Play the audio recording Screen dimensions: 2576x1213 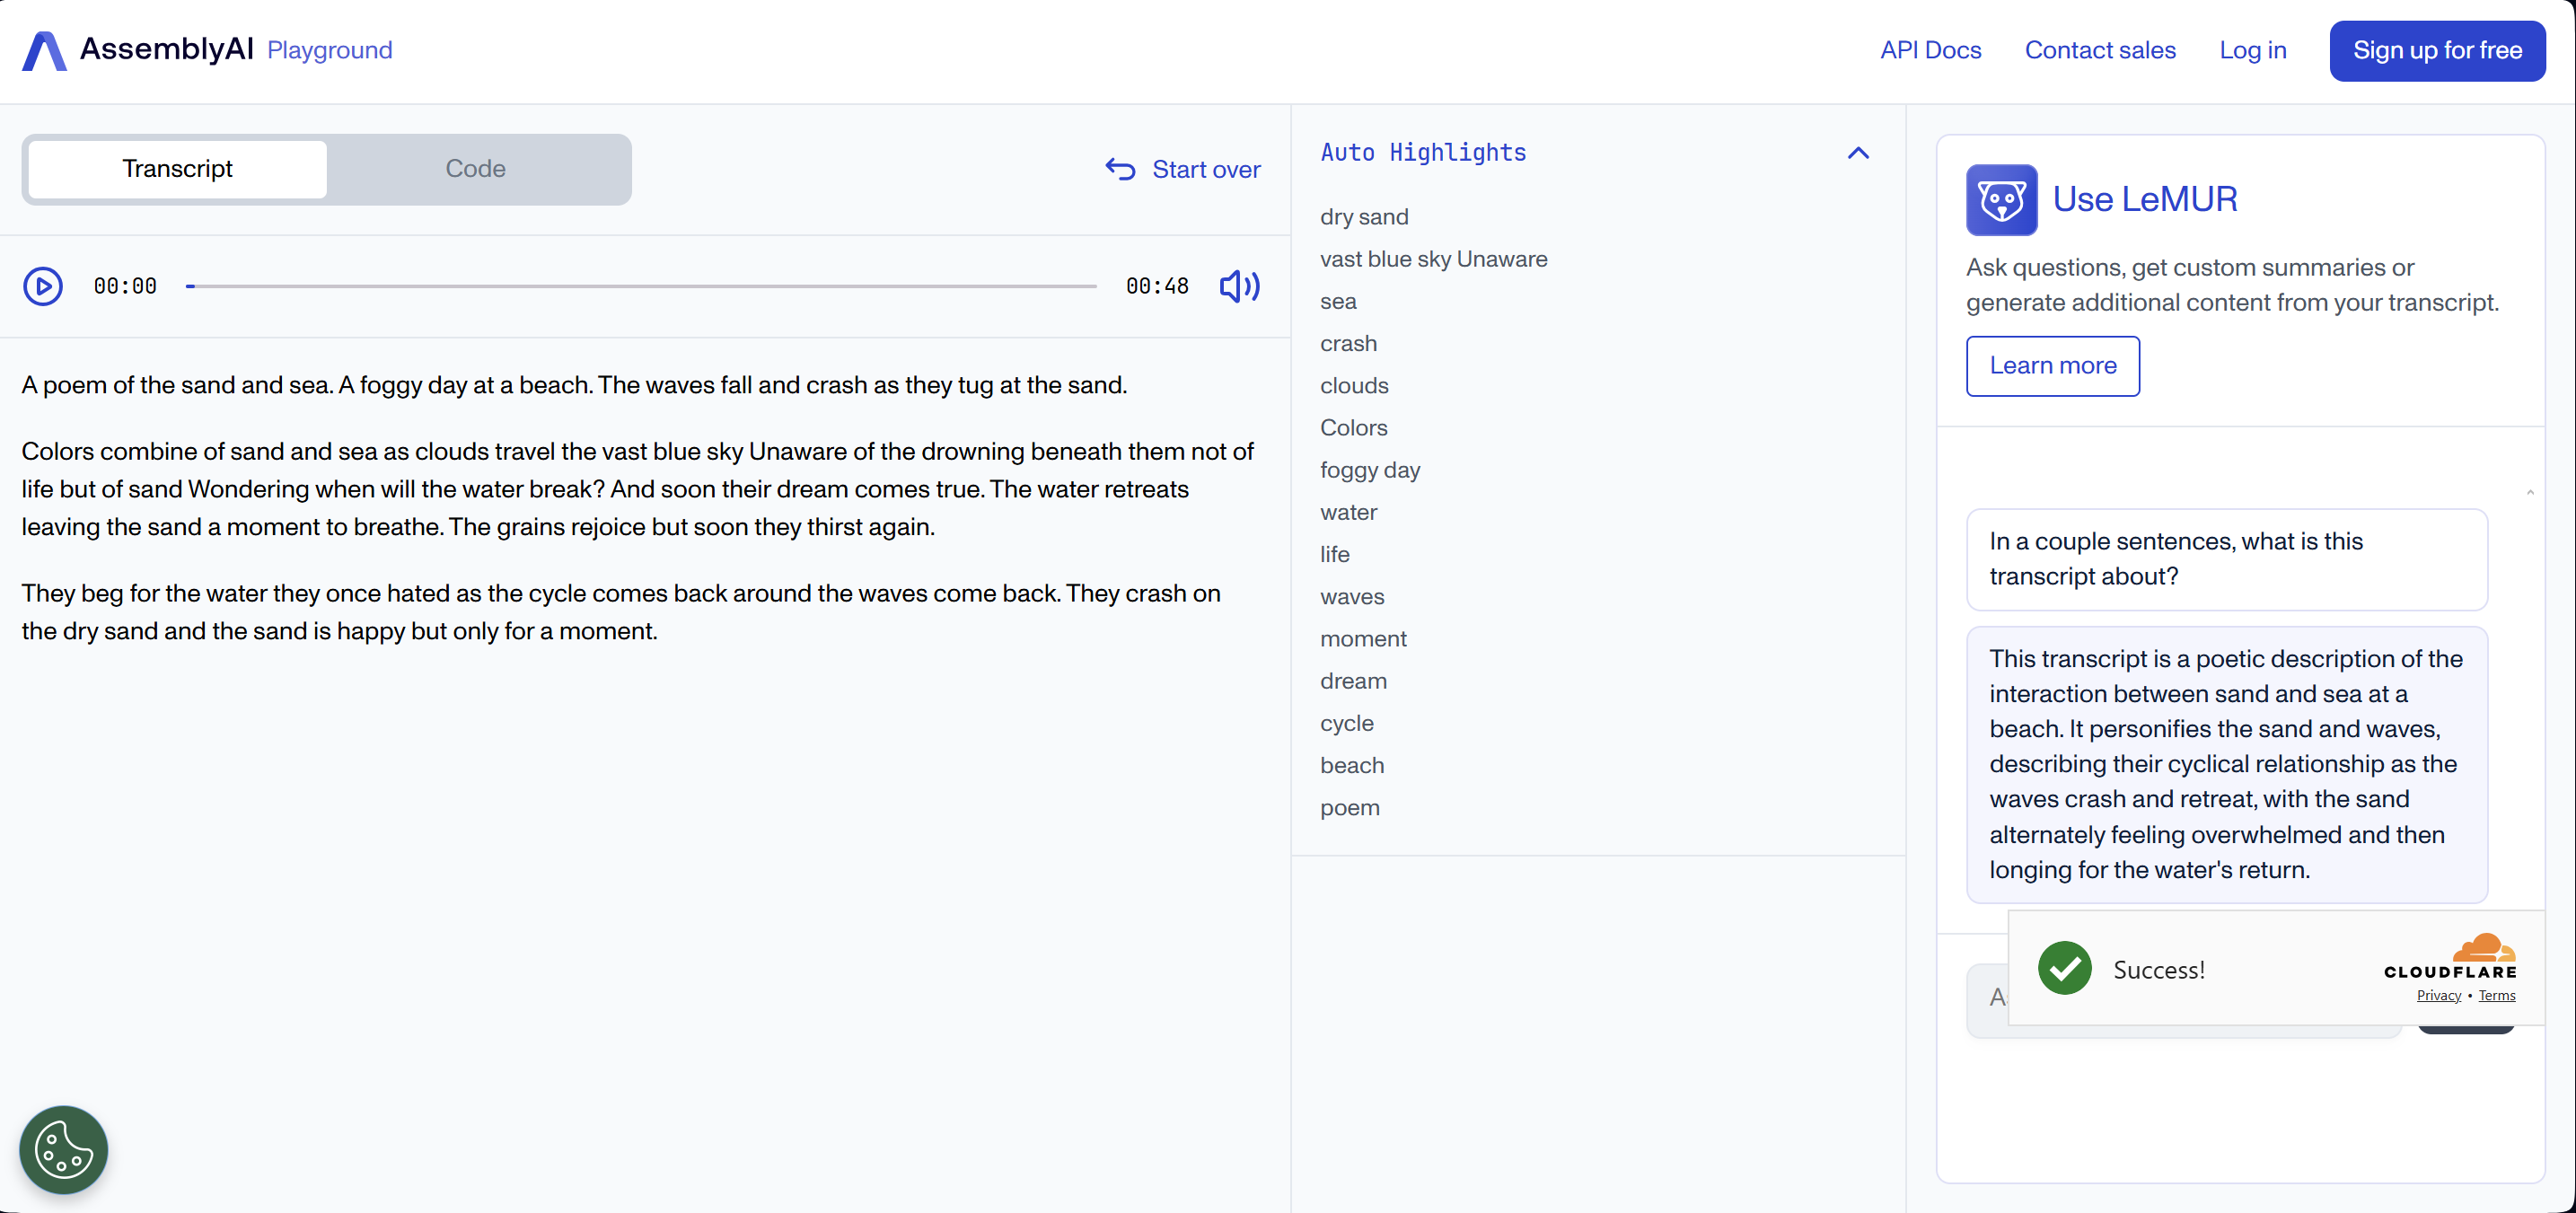[x=43, y=287]
